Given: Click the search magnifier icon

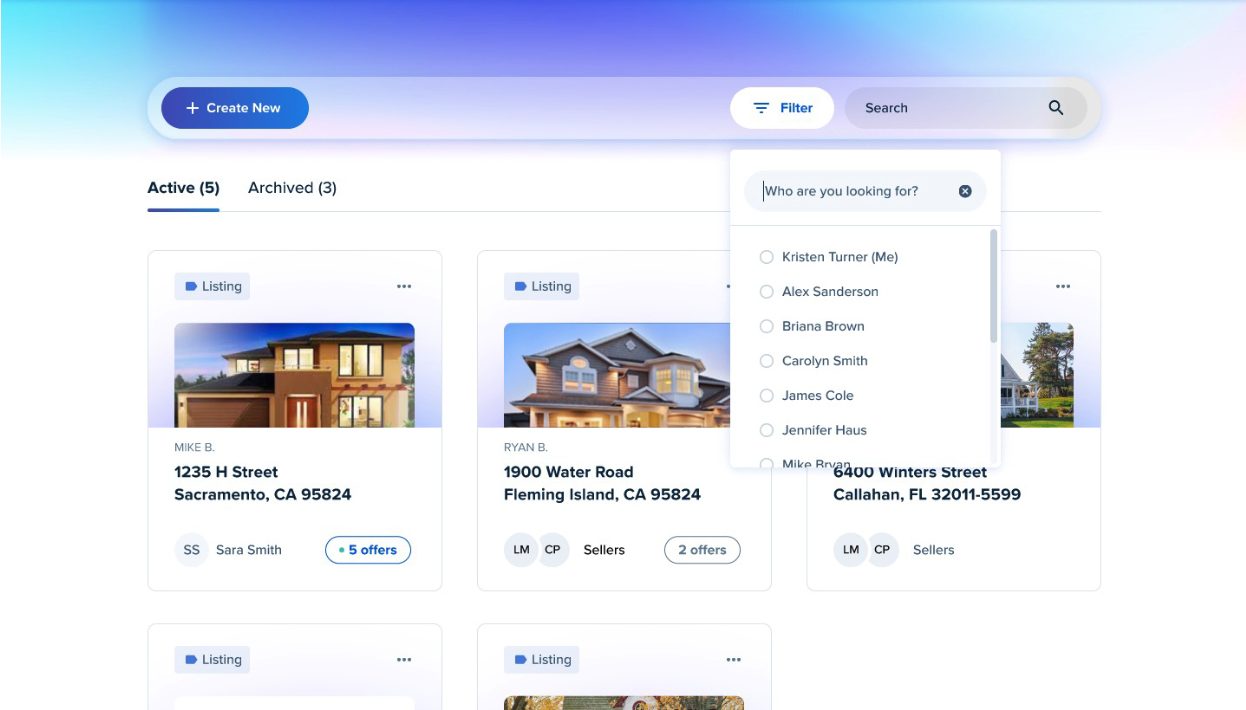Looking at the screenshot, I should [x=1056, y=108].
